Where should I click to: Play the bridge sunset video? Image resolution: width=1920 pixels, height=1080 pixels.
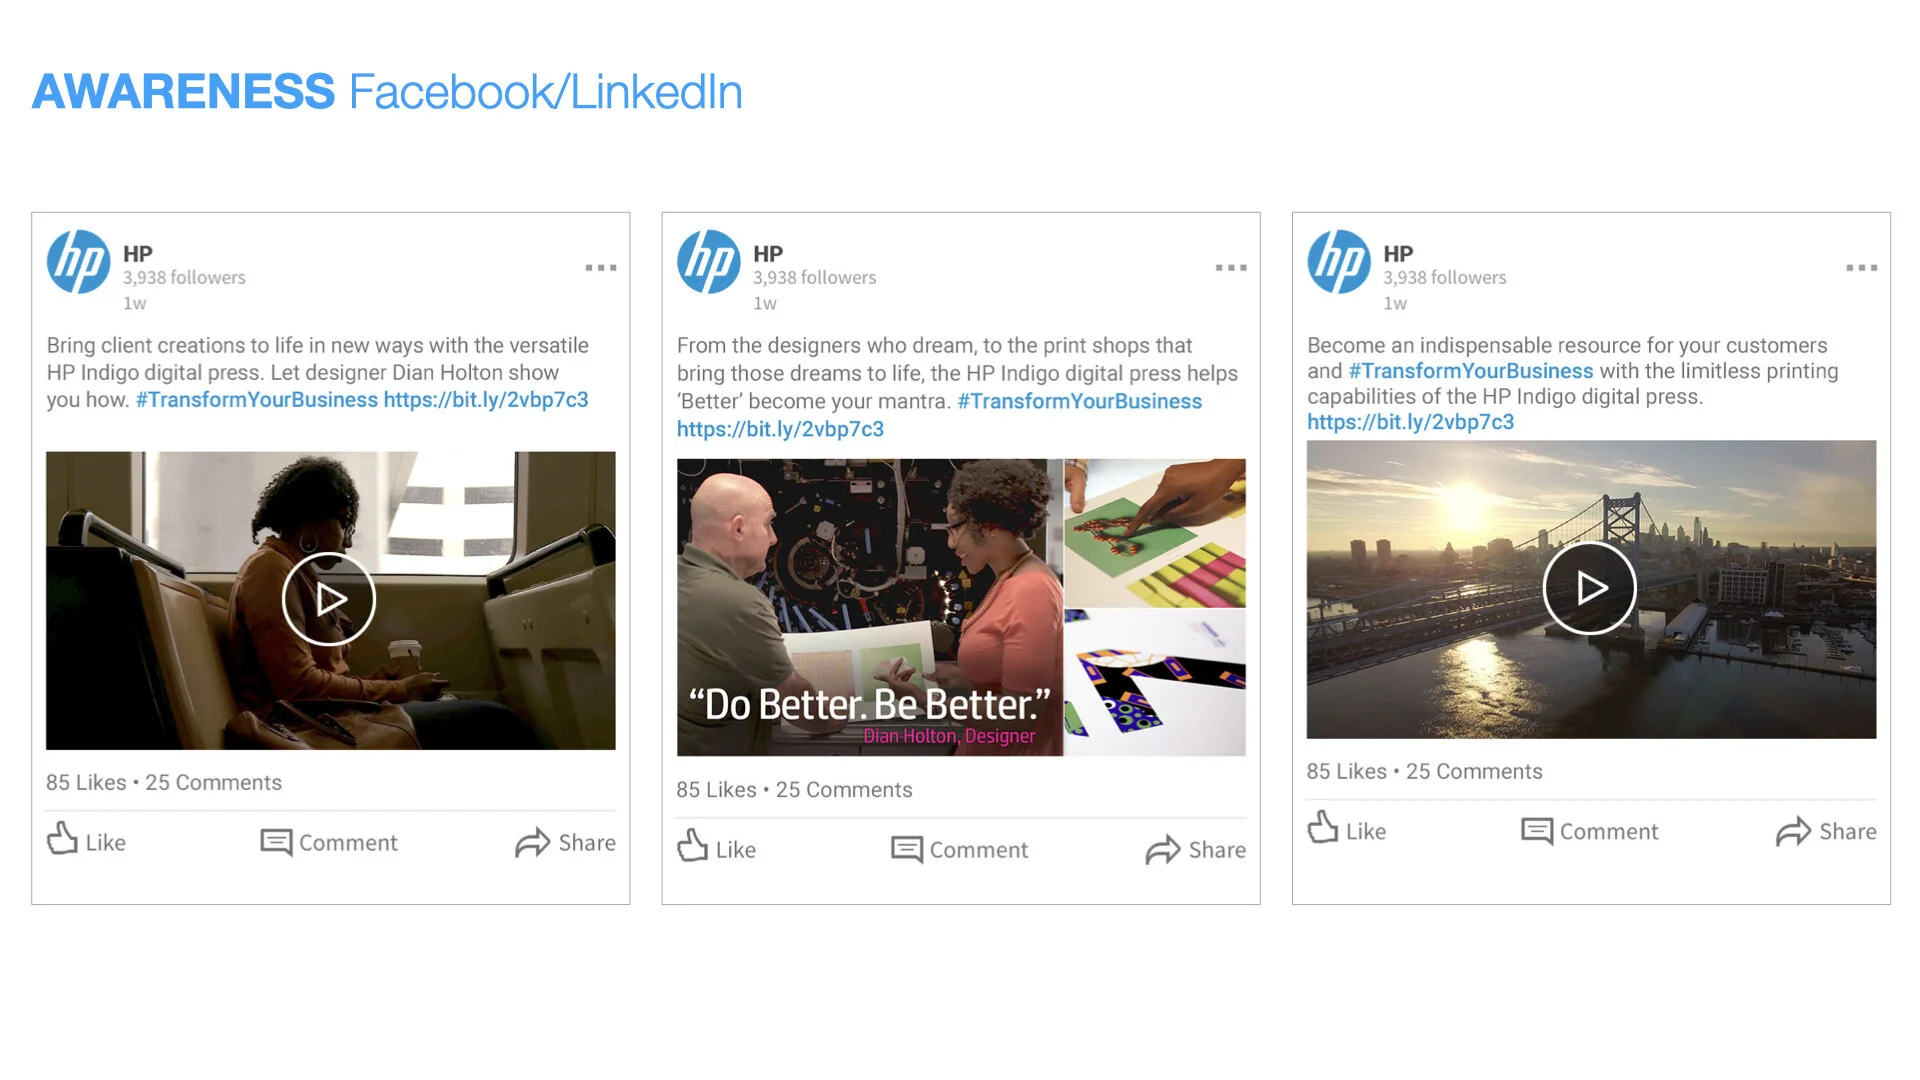(1589, 588)
